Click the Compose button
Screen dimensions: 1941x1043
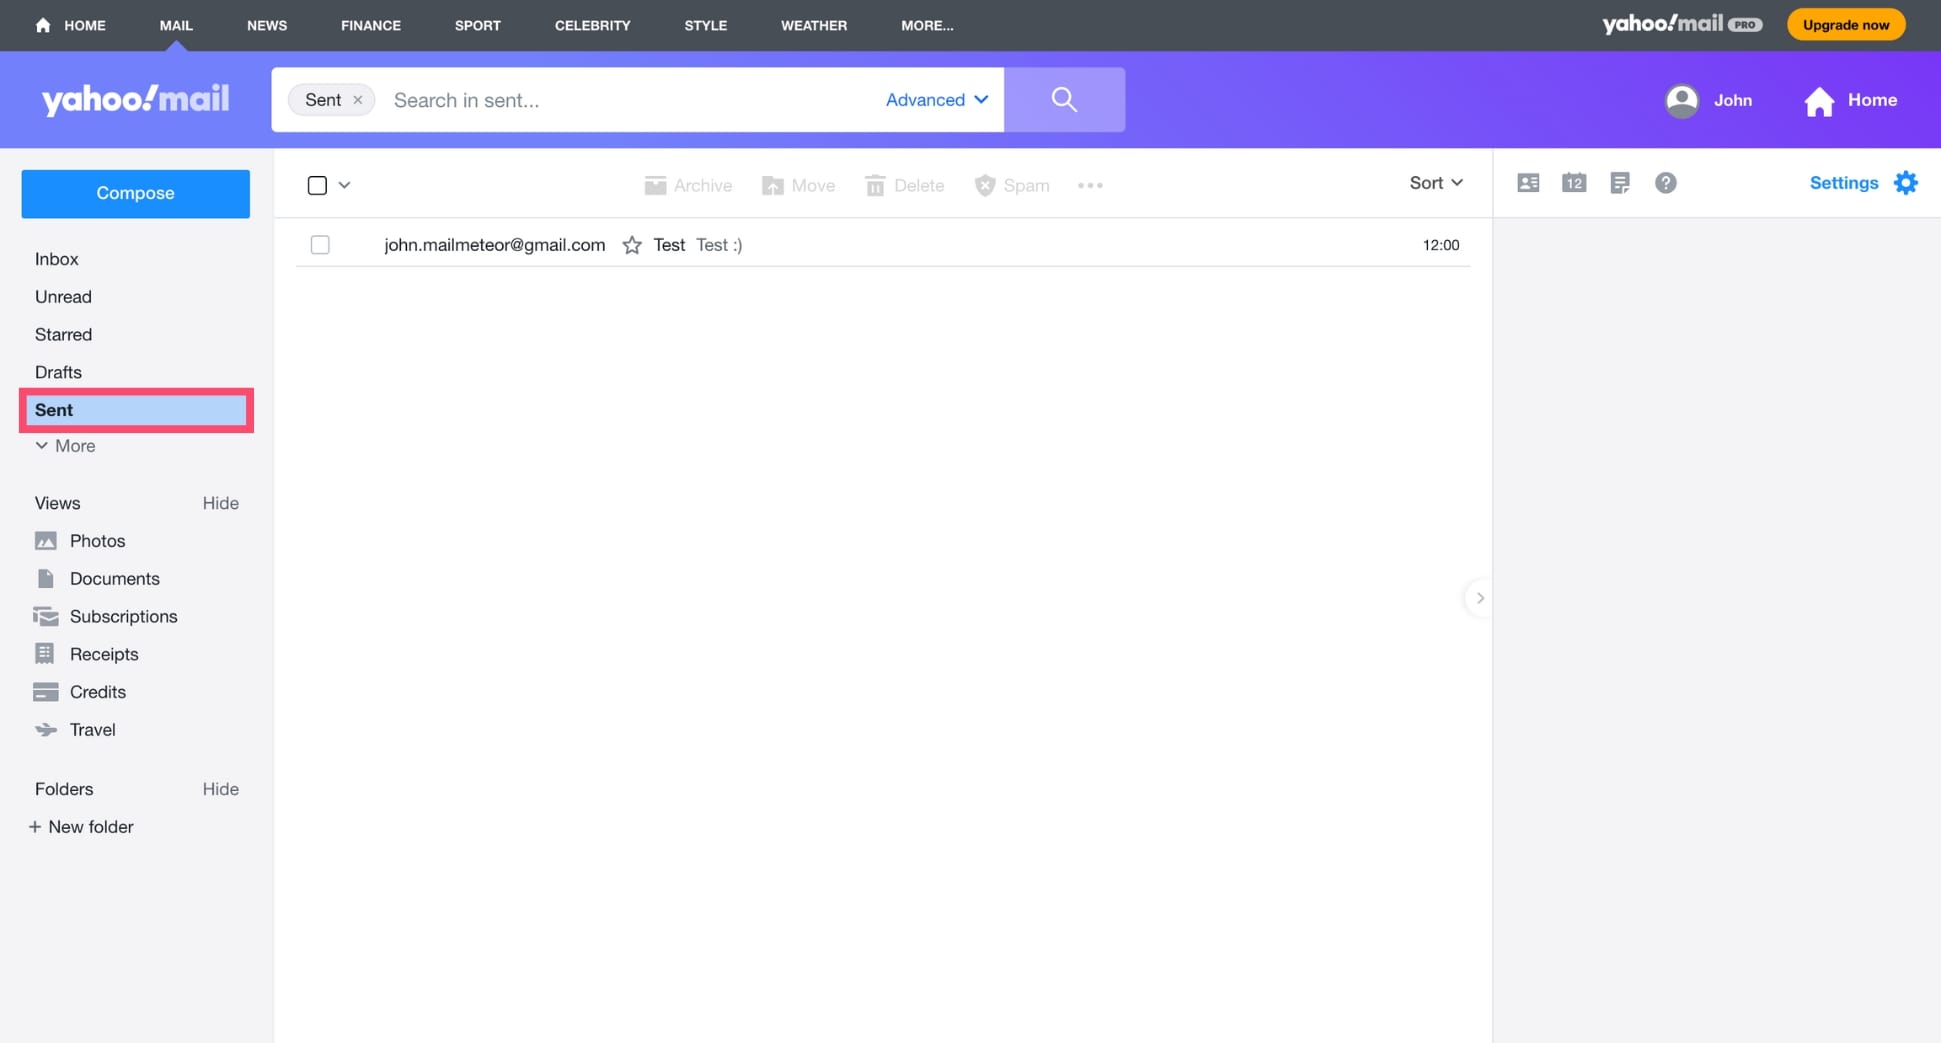click(x=135, y=193)
